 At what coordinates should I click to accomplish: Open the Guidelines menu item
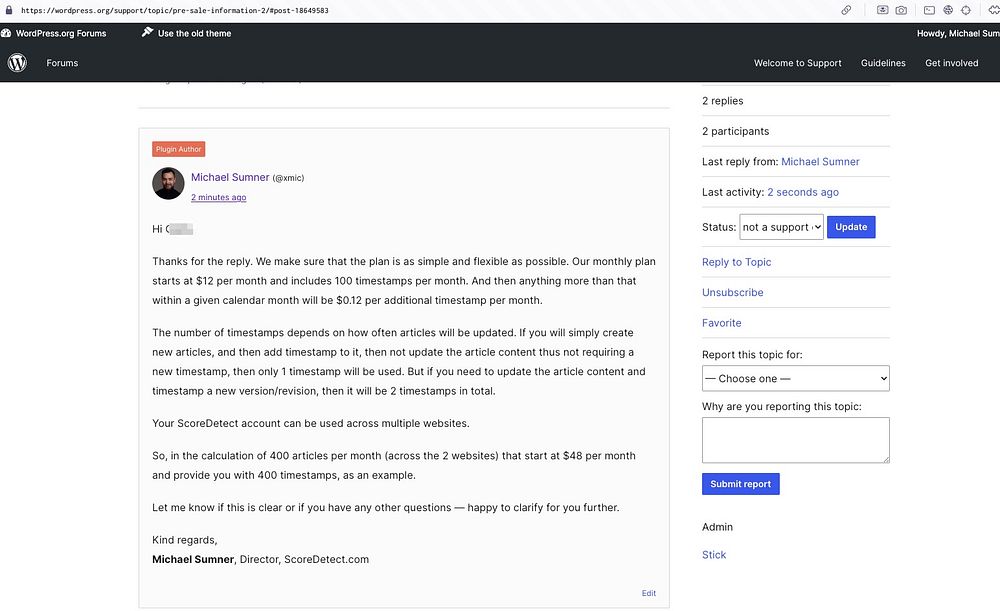pos(883,63)
